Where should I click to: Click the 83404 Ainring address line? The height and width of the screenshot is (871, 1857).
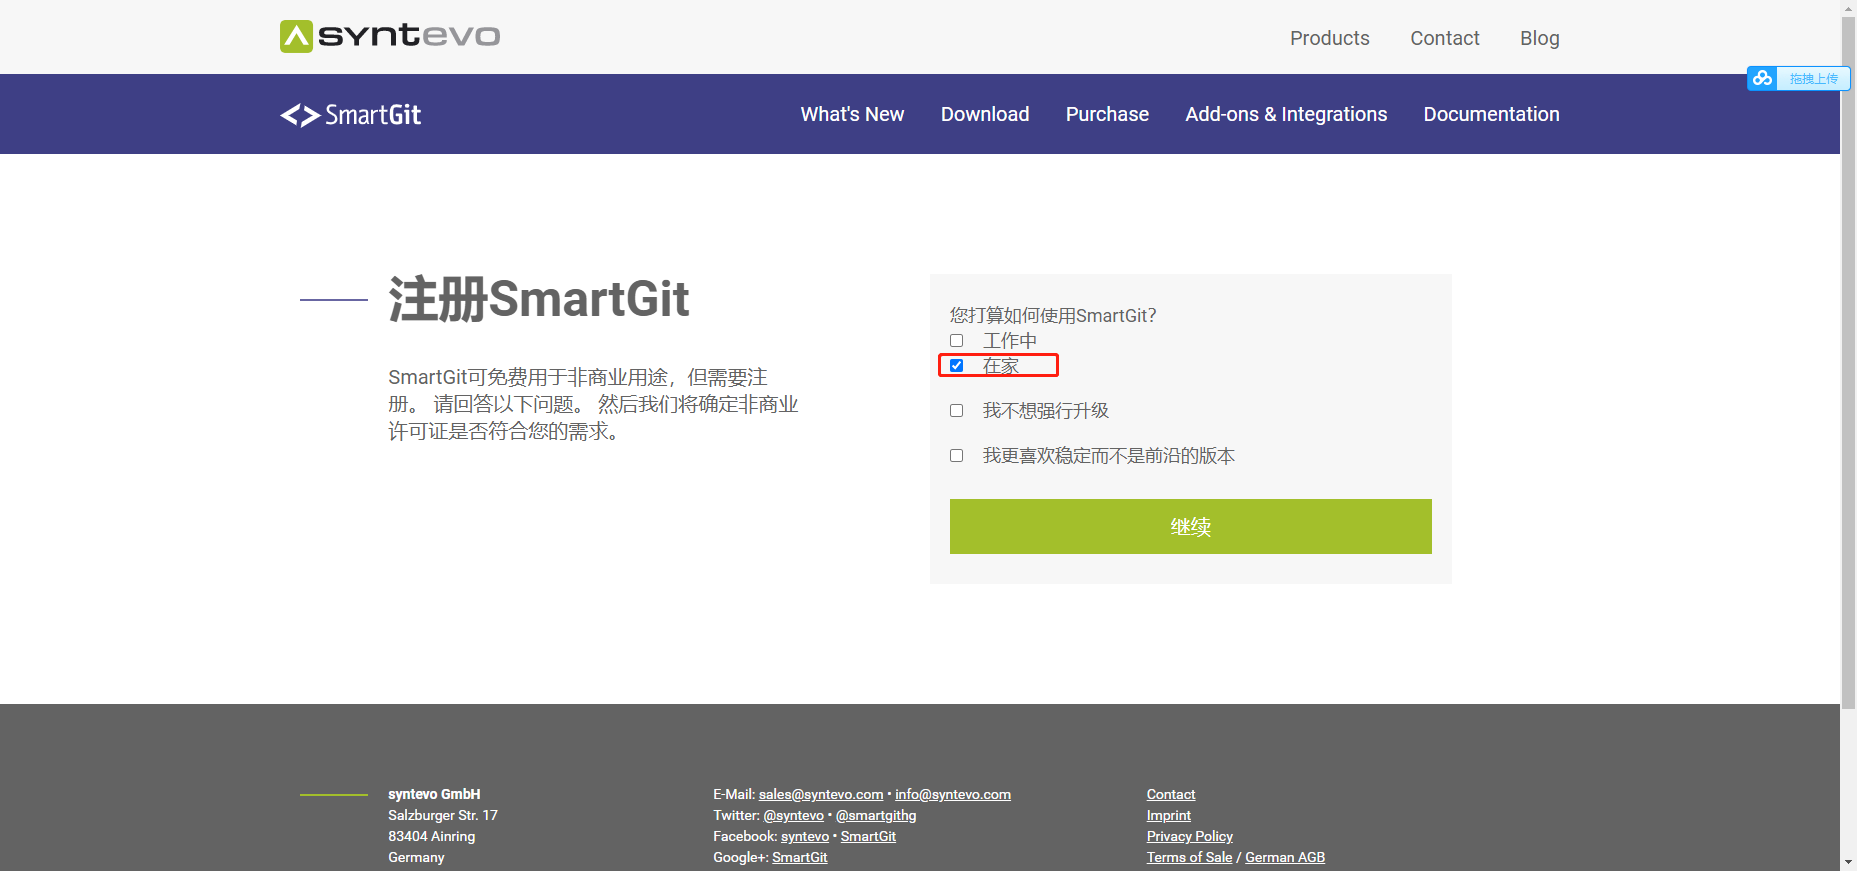pos(432,836)
